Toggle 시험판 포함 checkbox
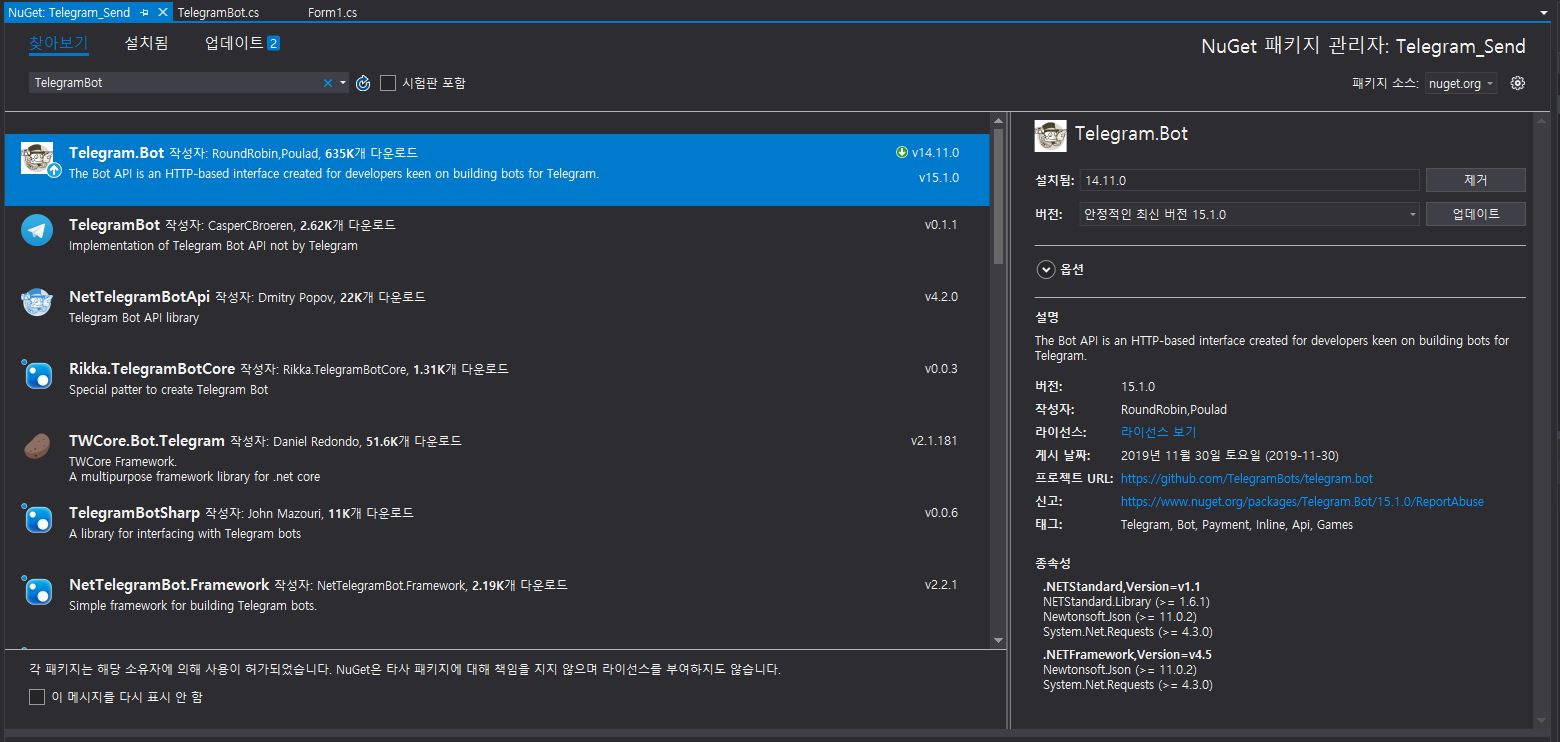 [388, 83]
